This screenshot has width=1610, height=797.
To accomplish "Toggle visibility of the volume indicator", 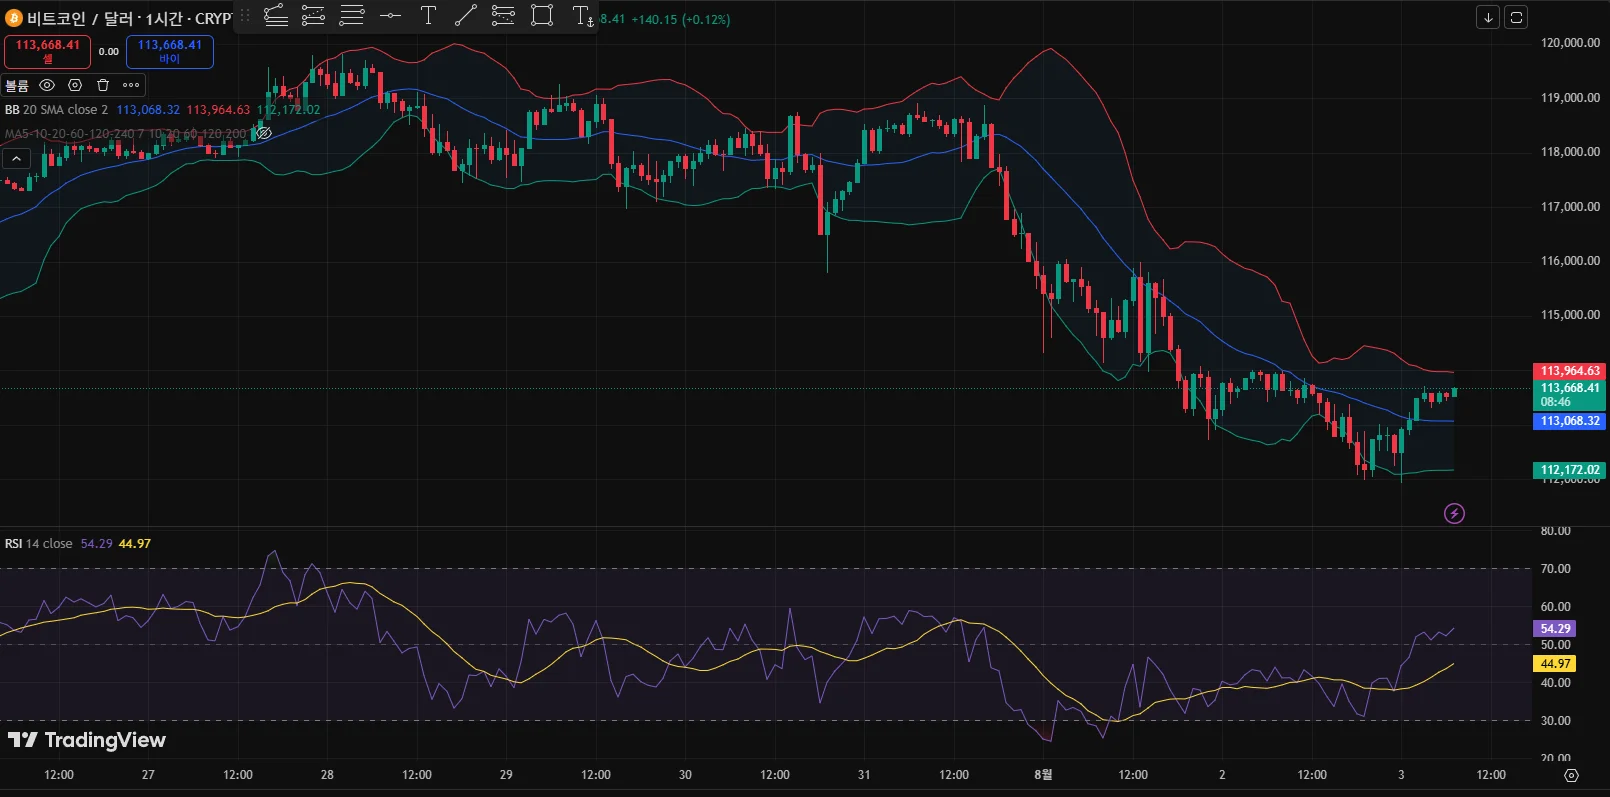I will (47, 85).
